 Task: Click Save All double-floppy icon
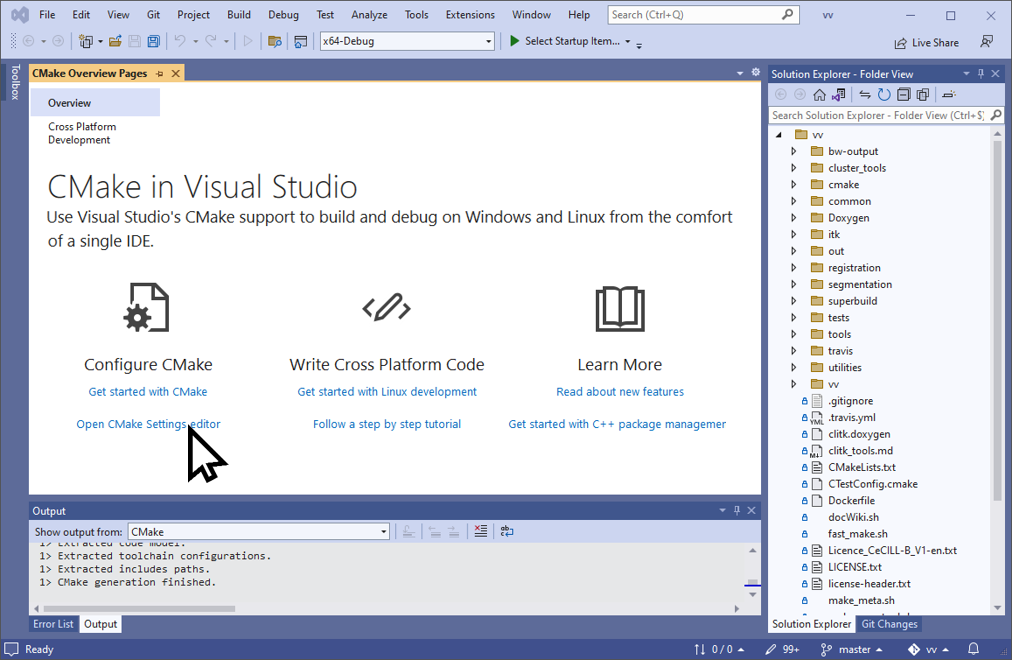154,41
